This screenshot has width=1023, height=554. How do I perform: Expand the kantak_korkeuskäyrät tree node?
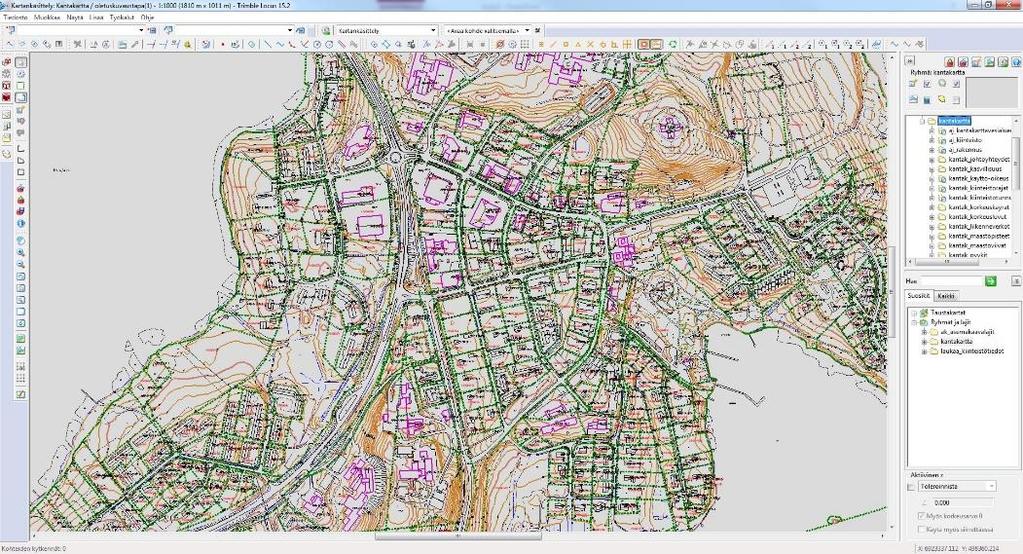click(x=932, y=208)
